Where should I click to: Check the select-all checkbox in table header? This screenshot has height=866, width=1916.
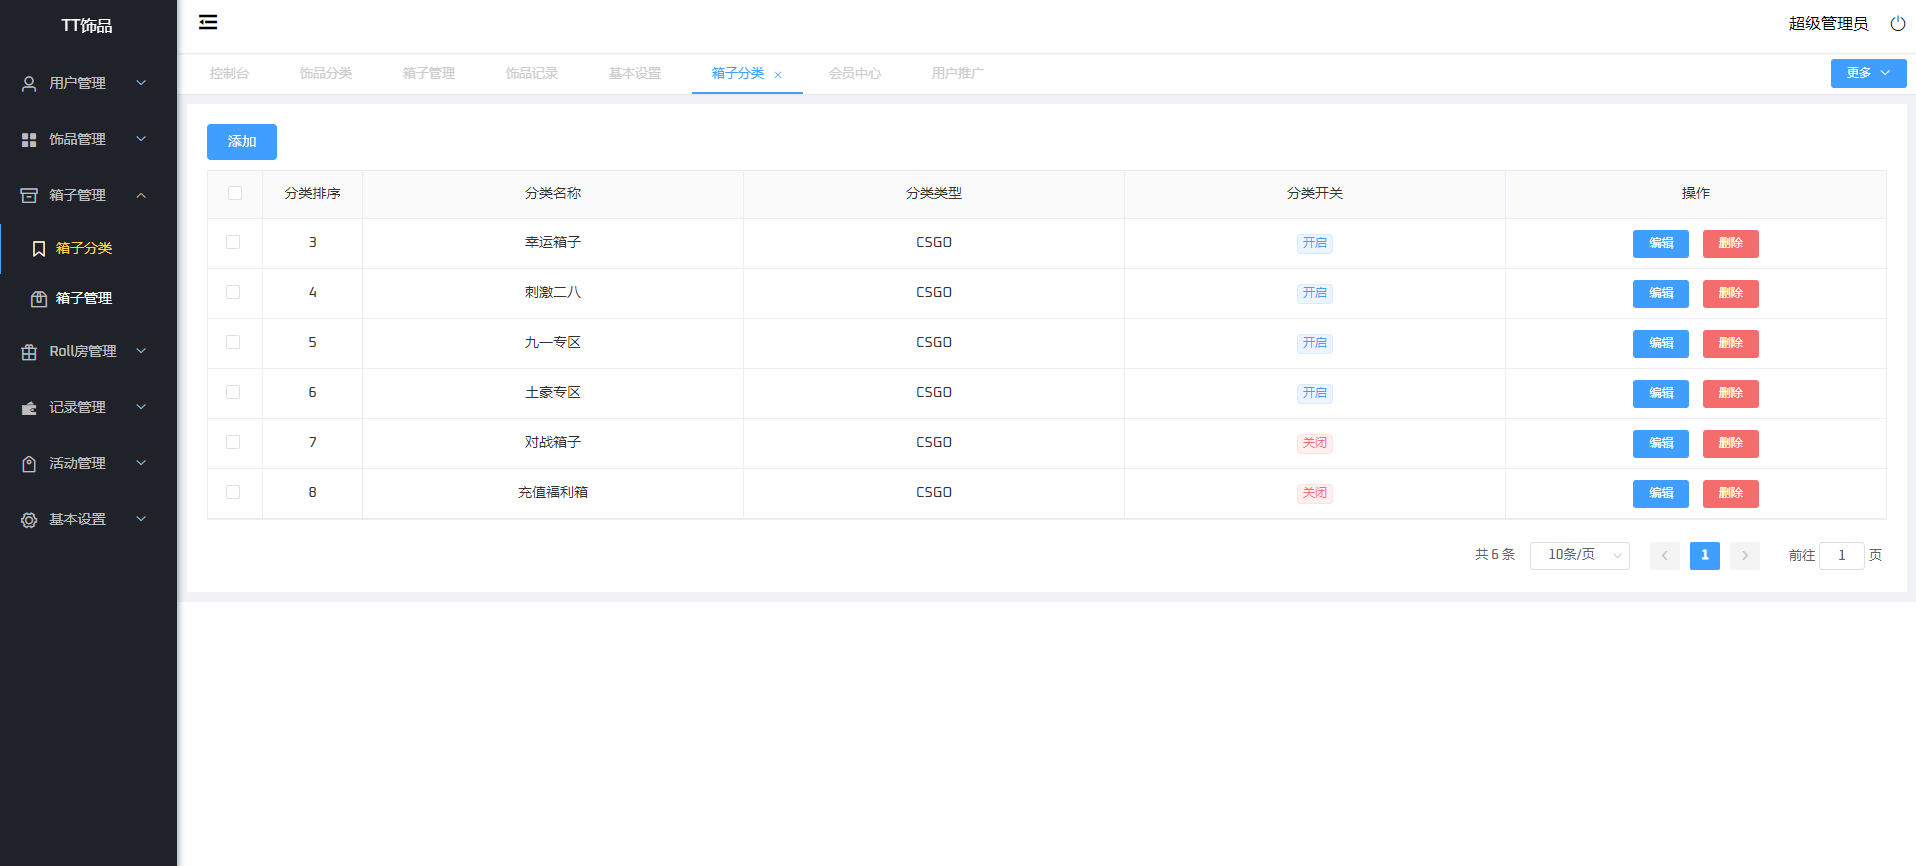[x=235, y=193]
